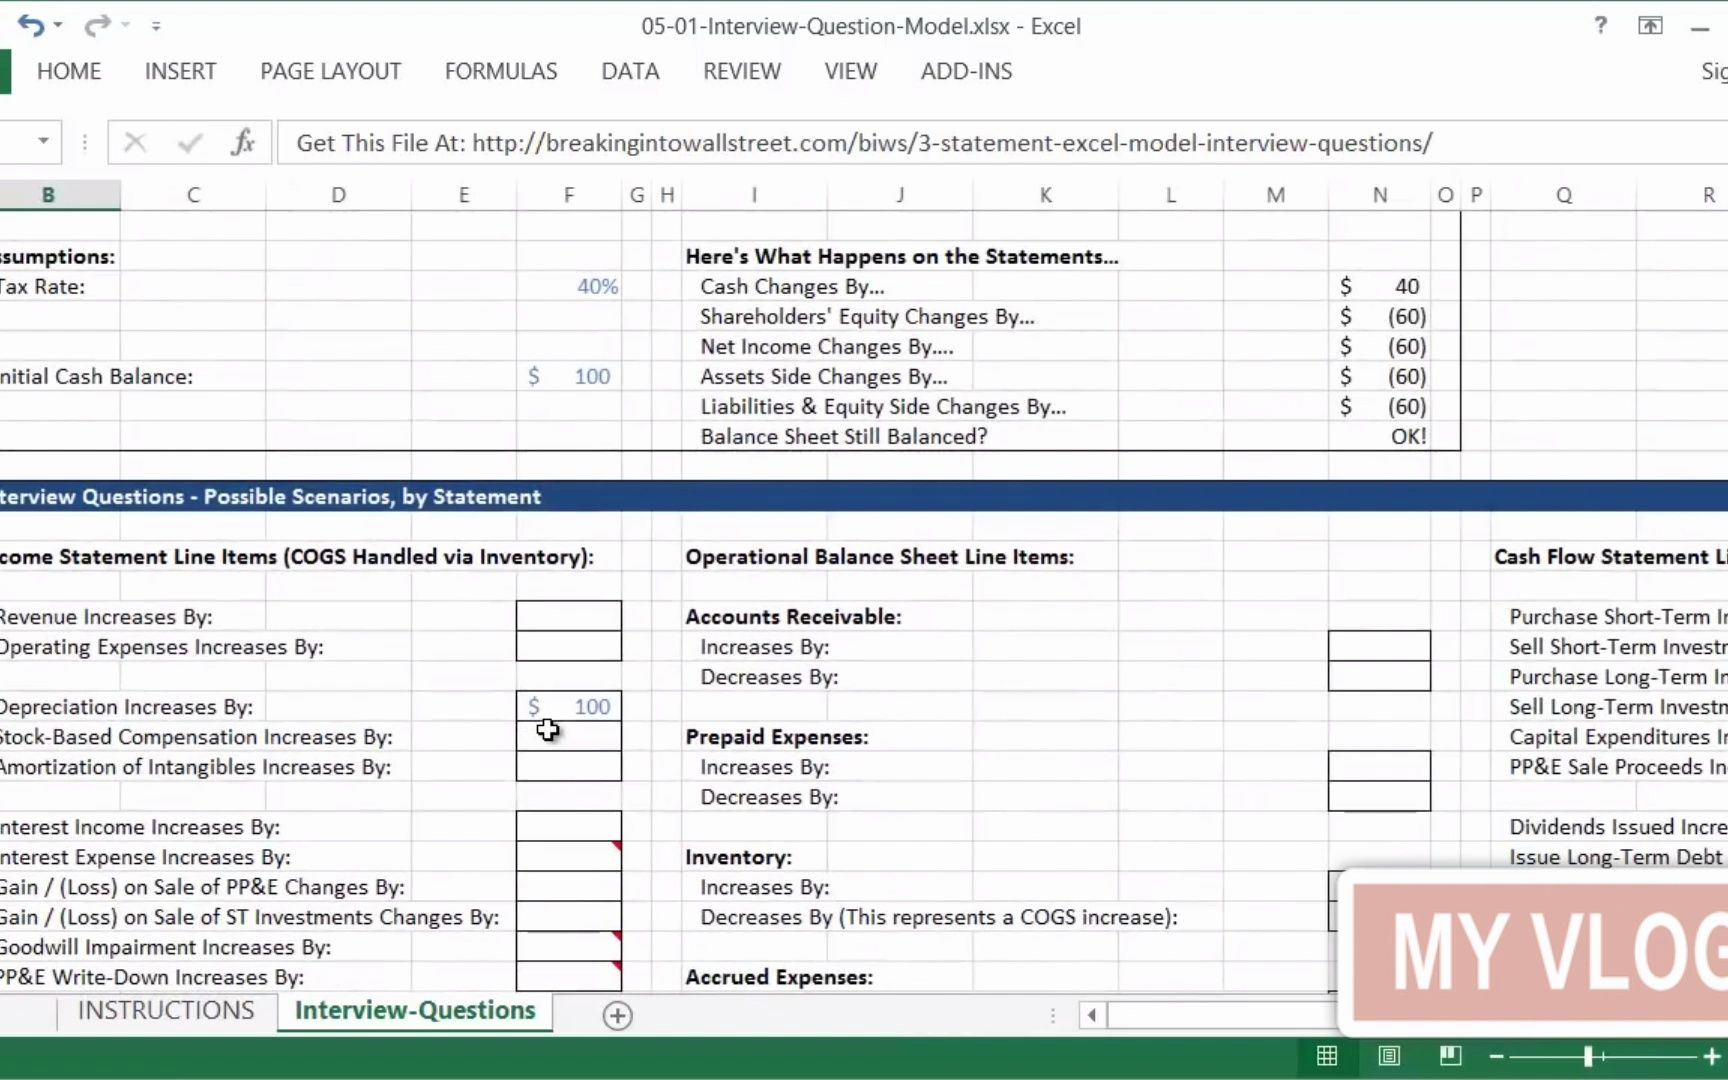Click Amortization of Intangibles input cell

point(569,766)
